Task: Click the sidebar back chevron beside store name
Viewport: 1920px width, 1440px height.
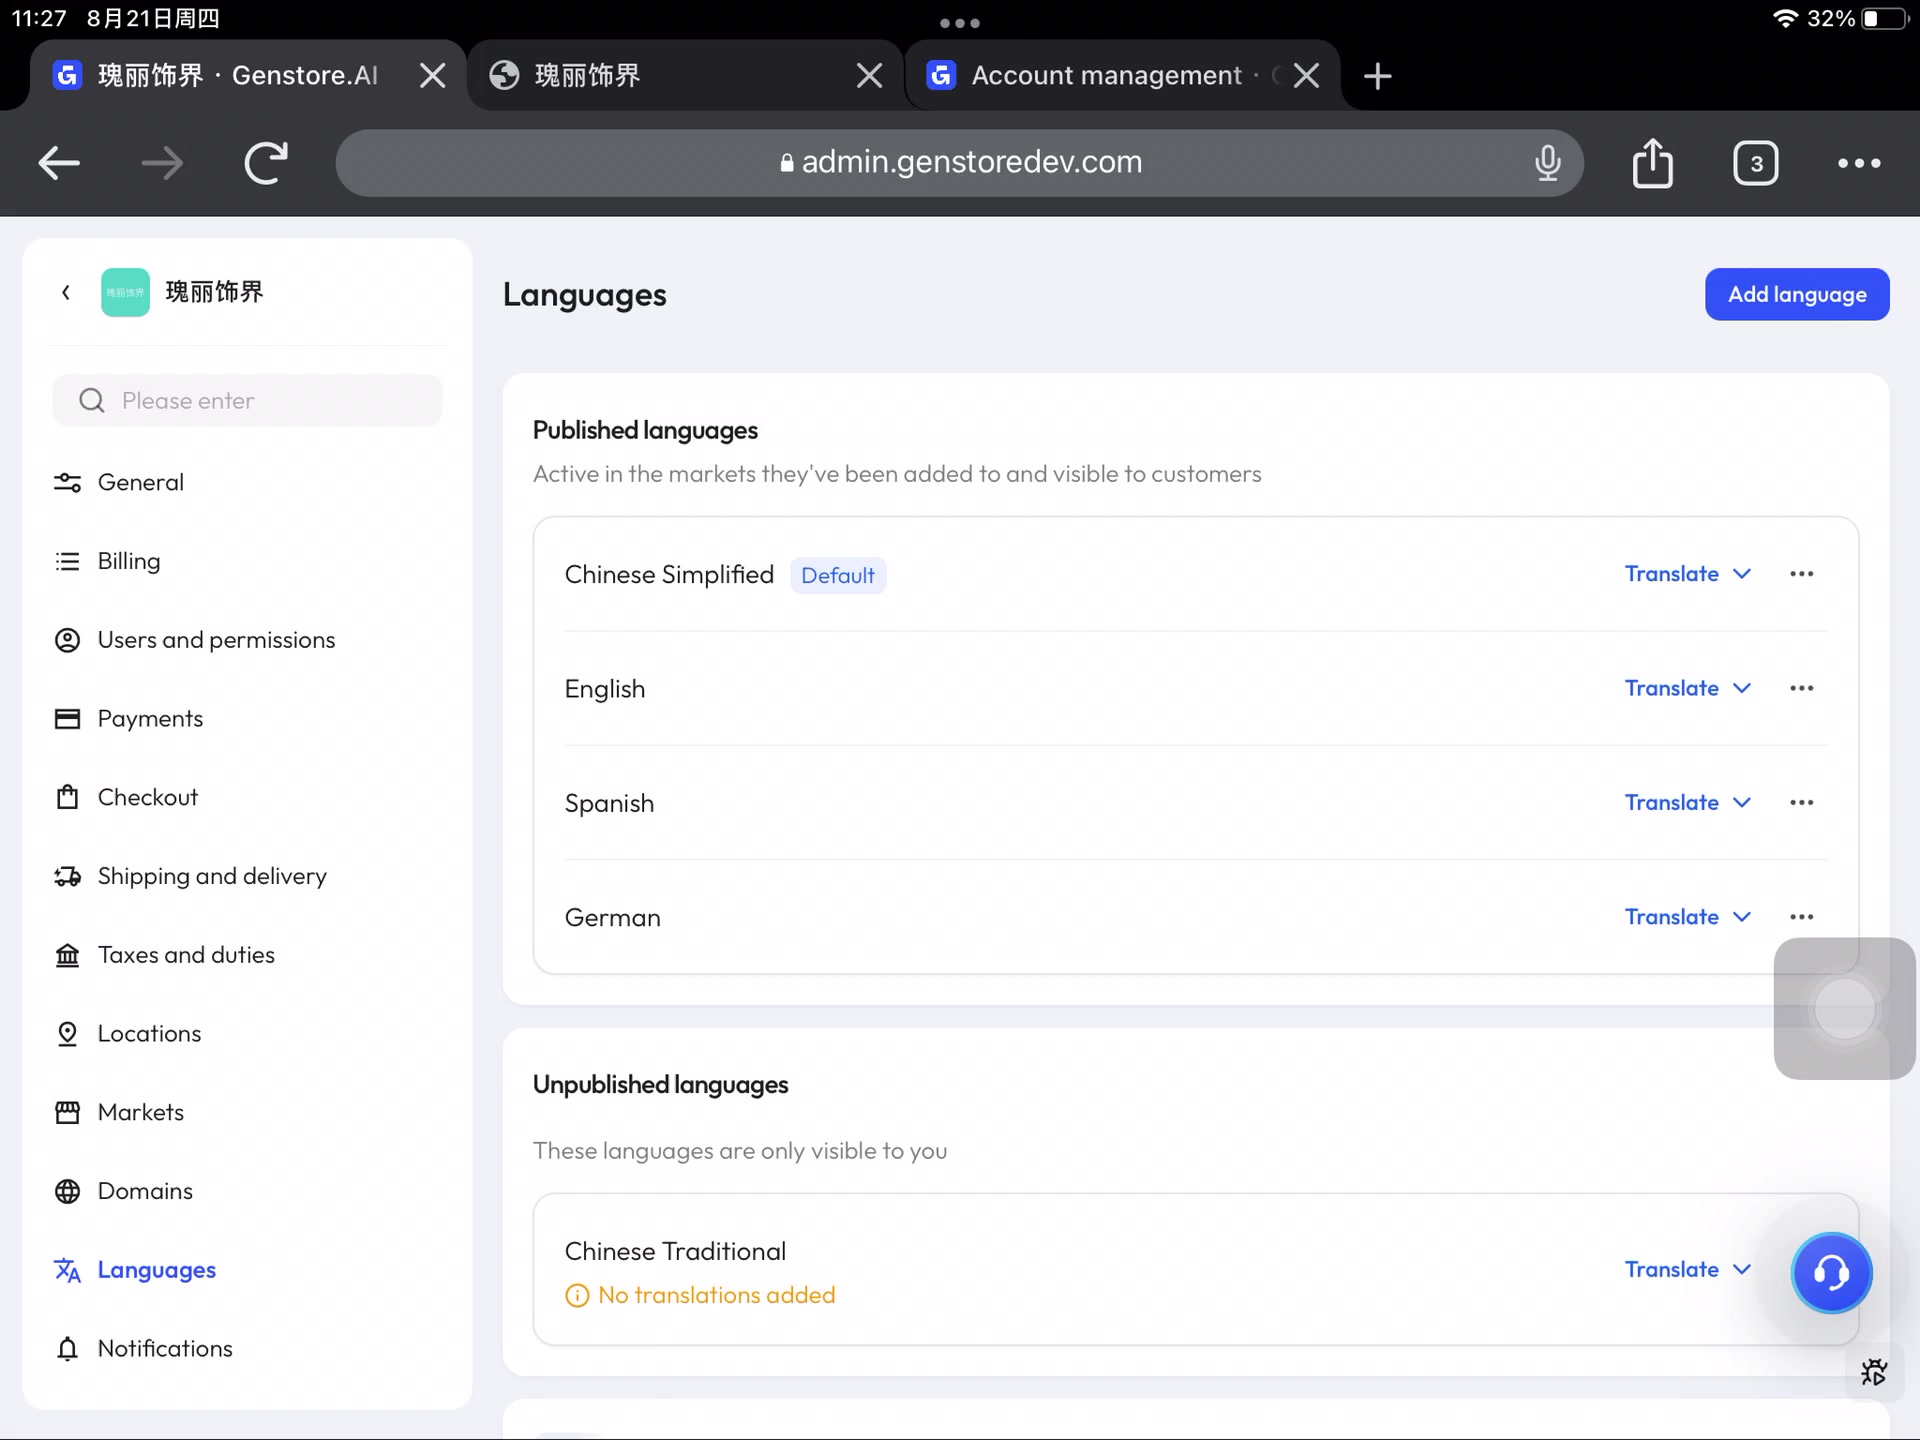Action: 66,292
